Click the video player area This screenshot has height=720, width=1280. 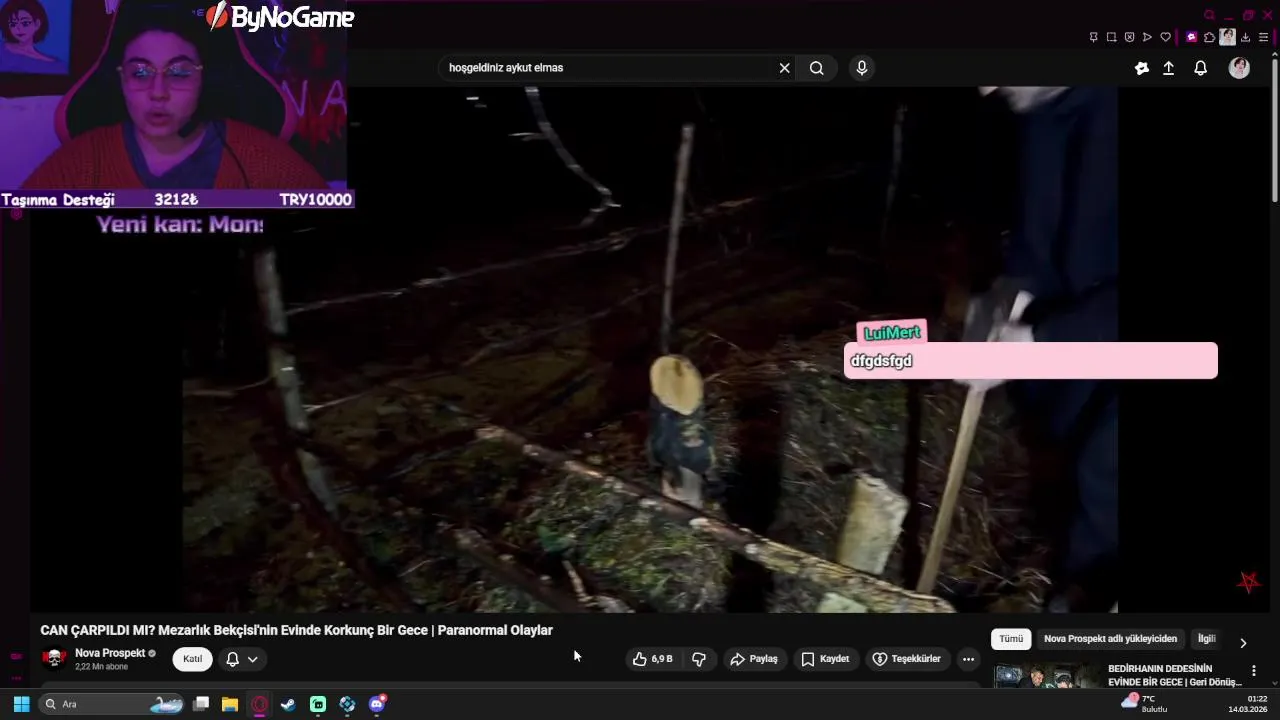tap(650, 349)
